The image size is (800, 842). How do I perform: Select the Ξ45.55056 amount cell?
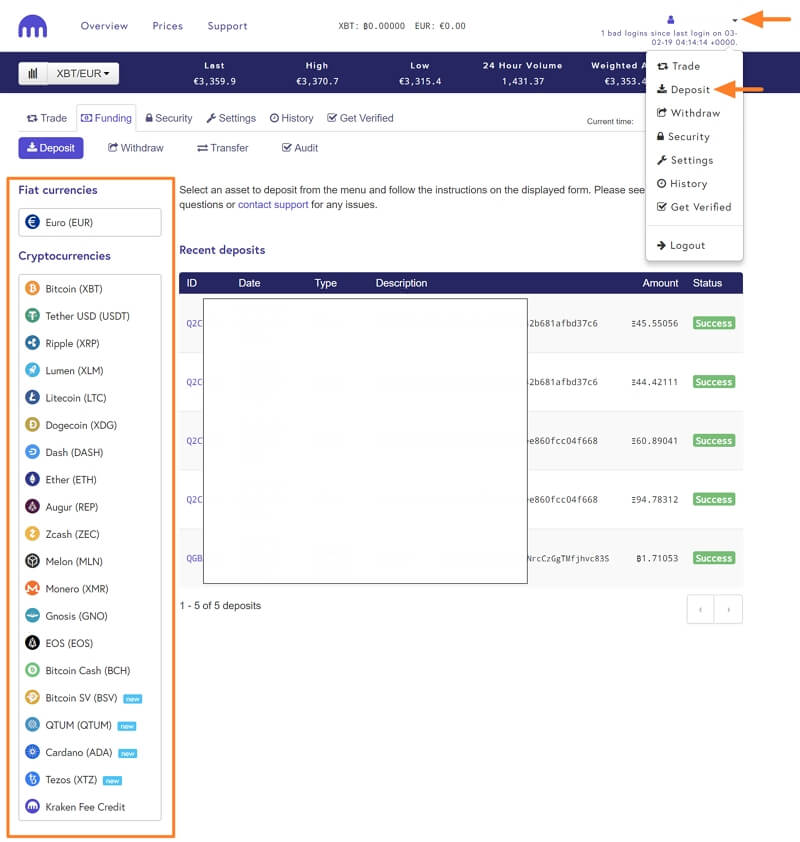(655, 323)
